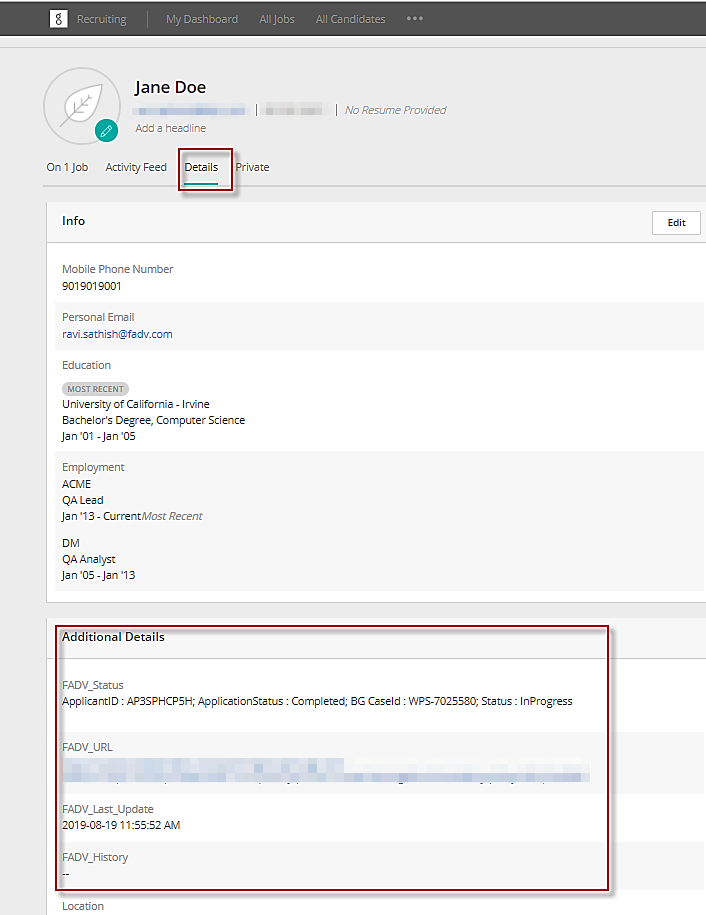The height and width of the screenshot is (915, 706).
Task: Click University of California - Irvine
Action: (x=136, y=404)
